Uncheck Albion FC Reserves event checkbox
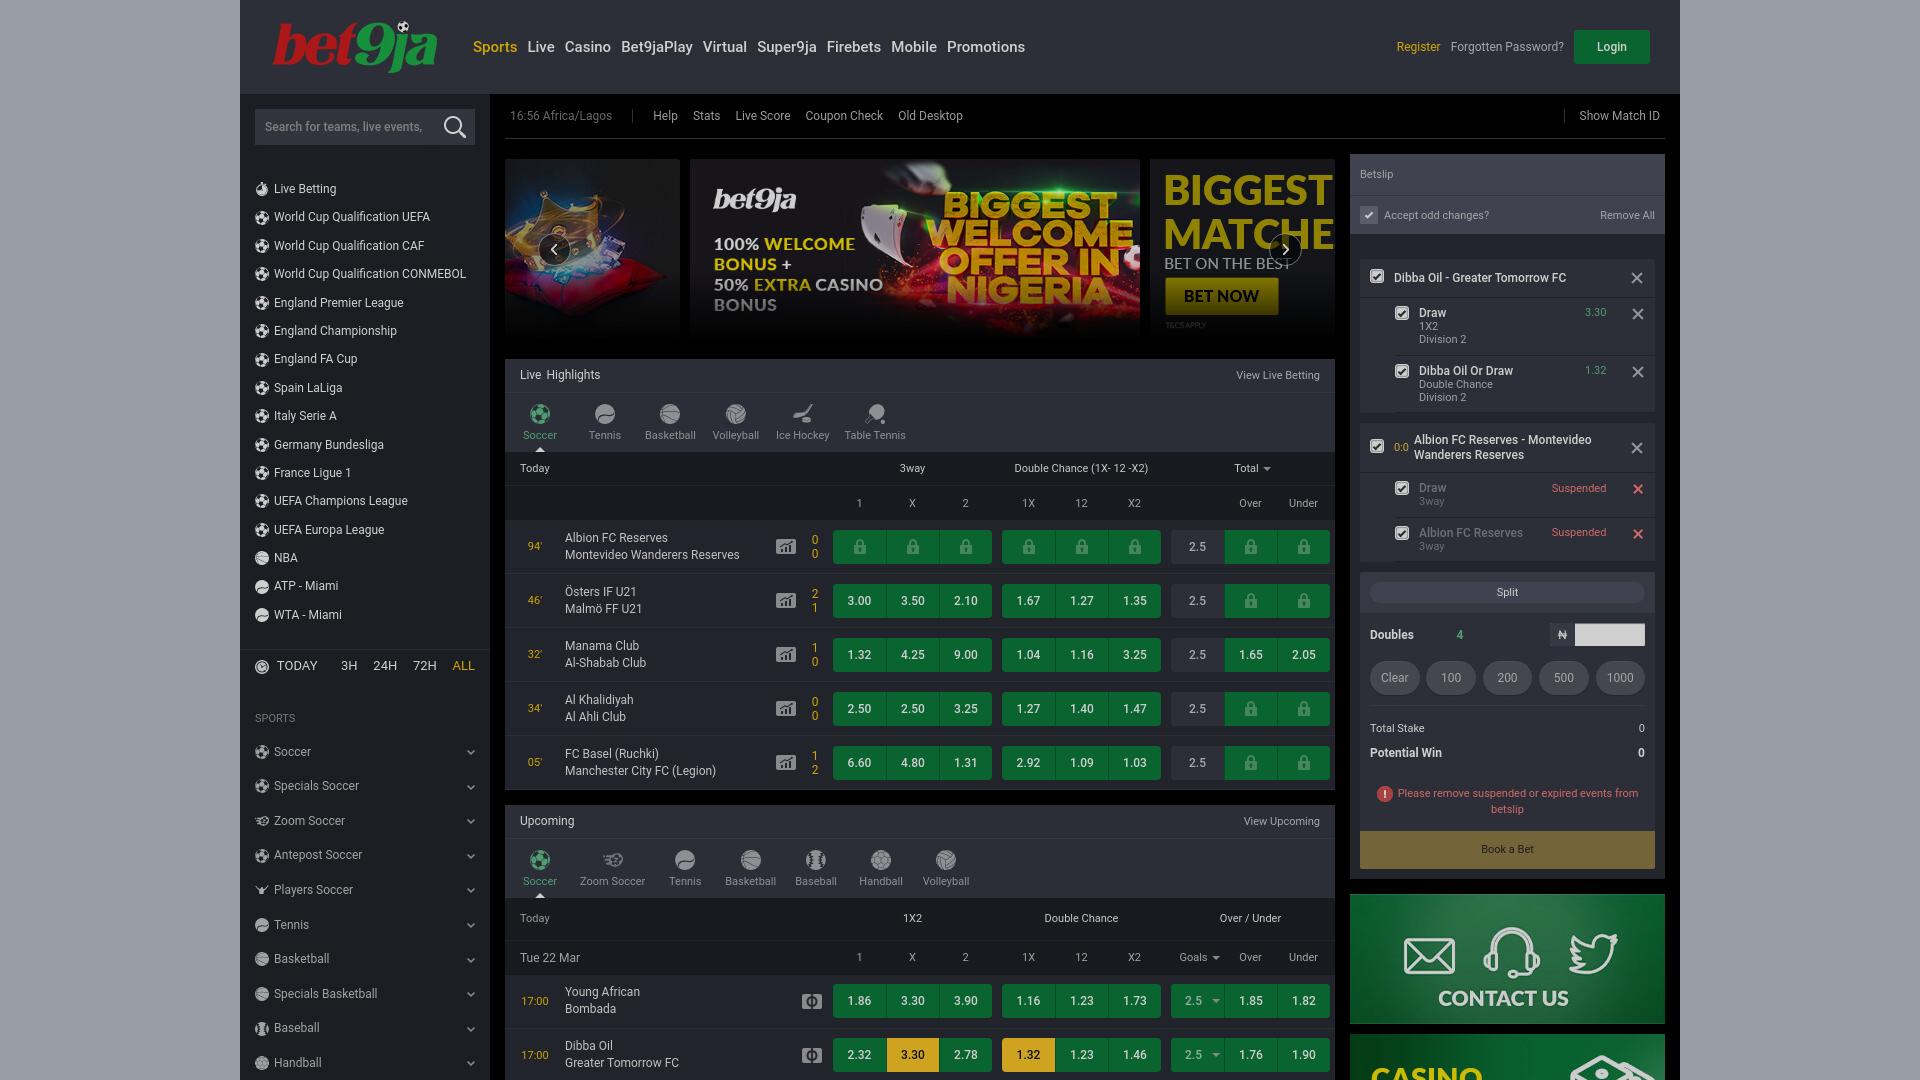The height and width of the screenshot is (1080, 1920). tap(1377, 446)
